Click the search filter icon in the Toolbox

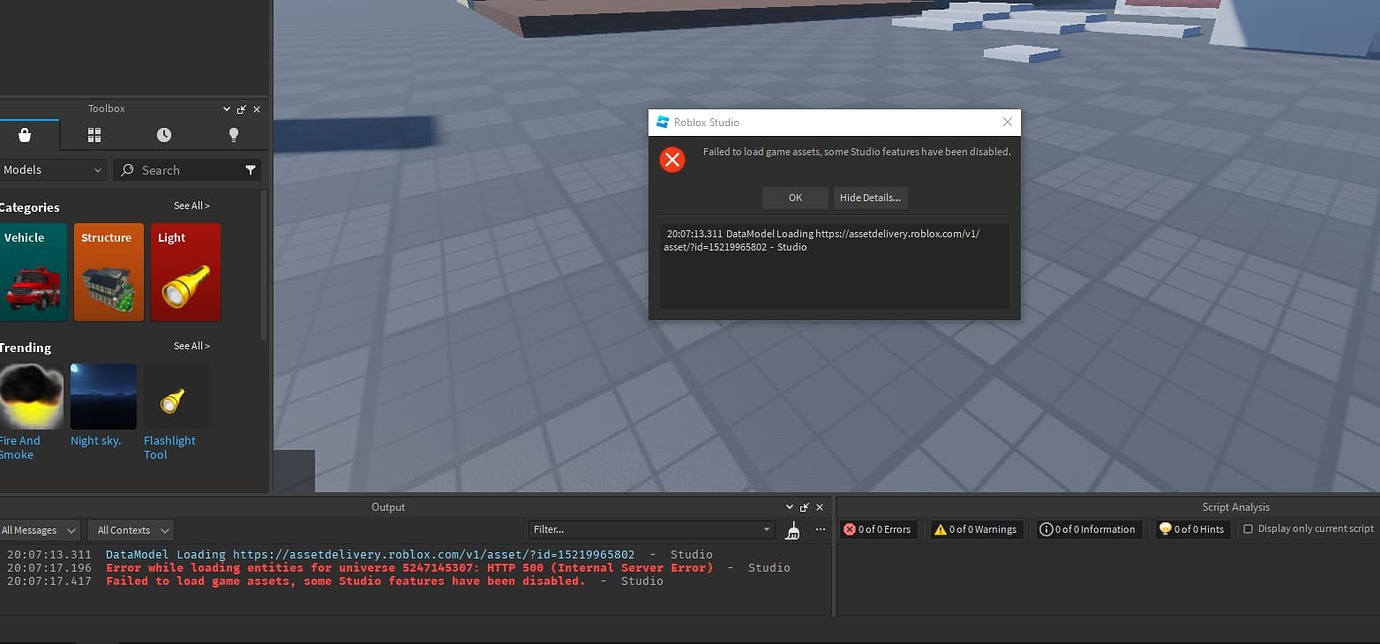point(250,170)
